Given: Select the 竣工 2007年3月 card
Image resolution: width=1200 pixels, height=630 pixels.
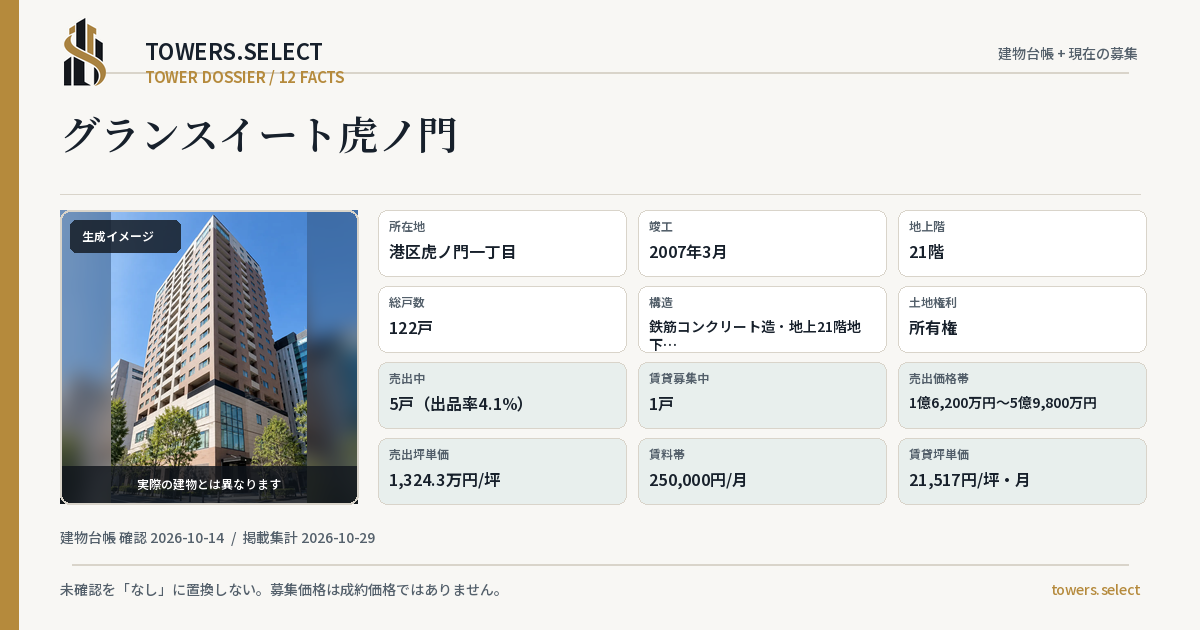Looking at the screenshot, I should click(x=762, y=243).
